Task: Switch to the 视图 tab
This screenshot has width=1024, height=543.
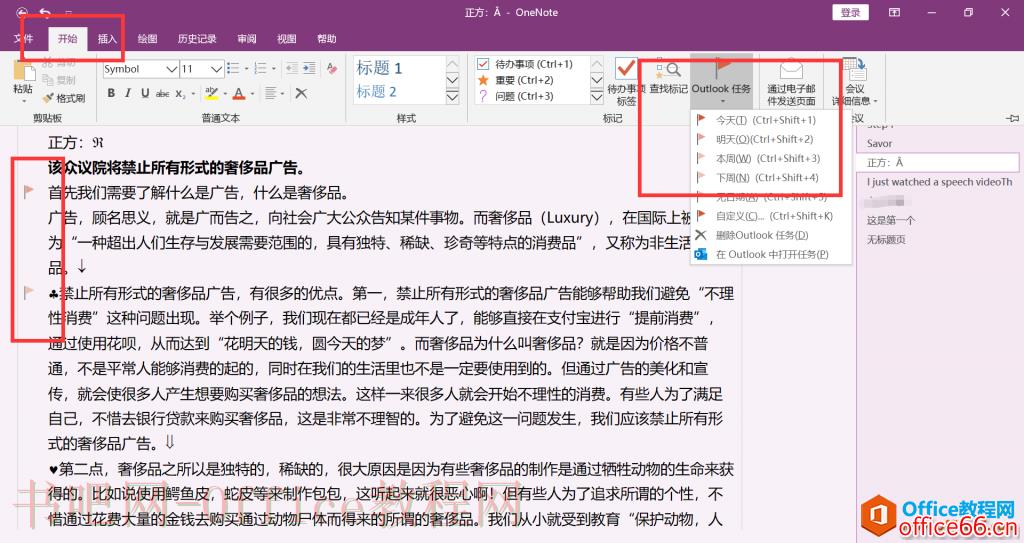Action: 286,39
